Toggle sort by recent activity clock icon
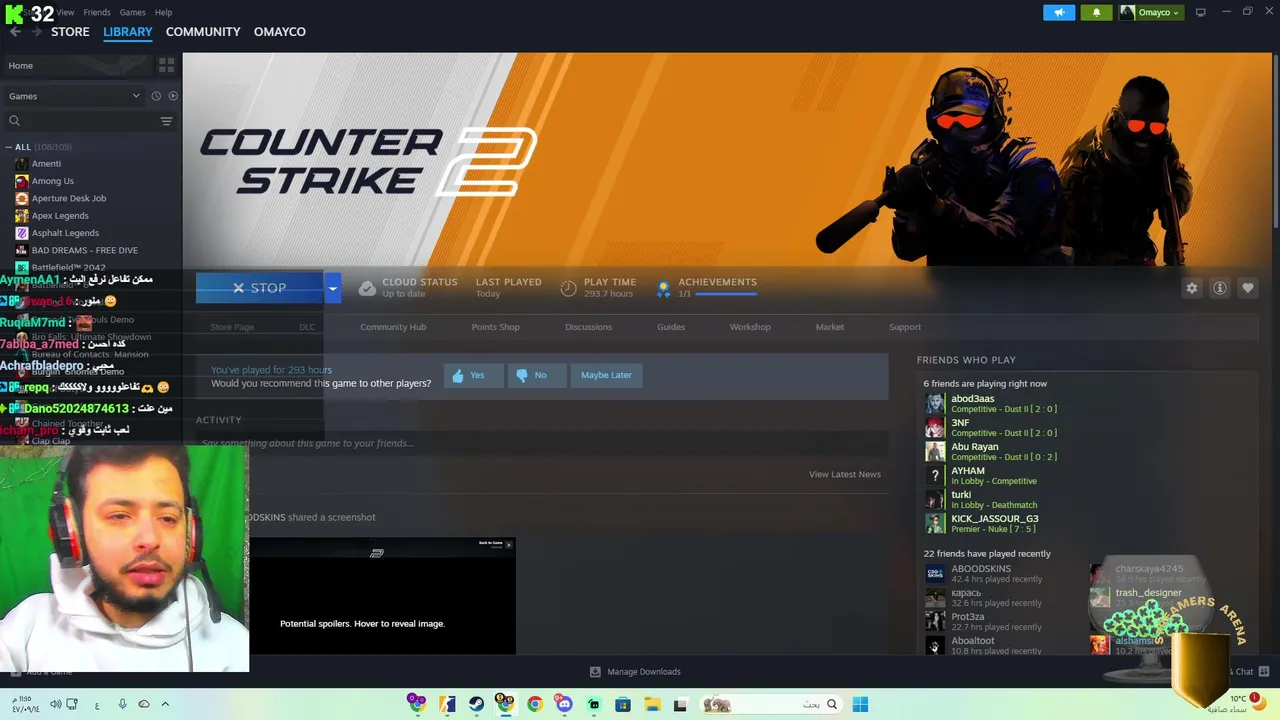Image resolution: width=1280 pixels, height=720 pixels. (156, 96)
